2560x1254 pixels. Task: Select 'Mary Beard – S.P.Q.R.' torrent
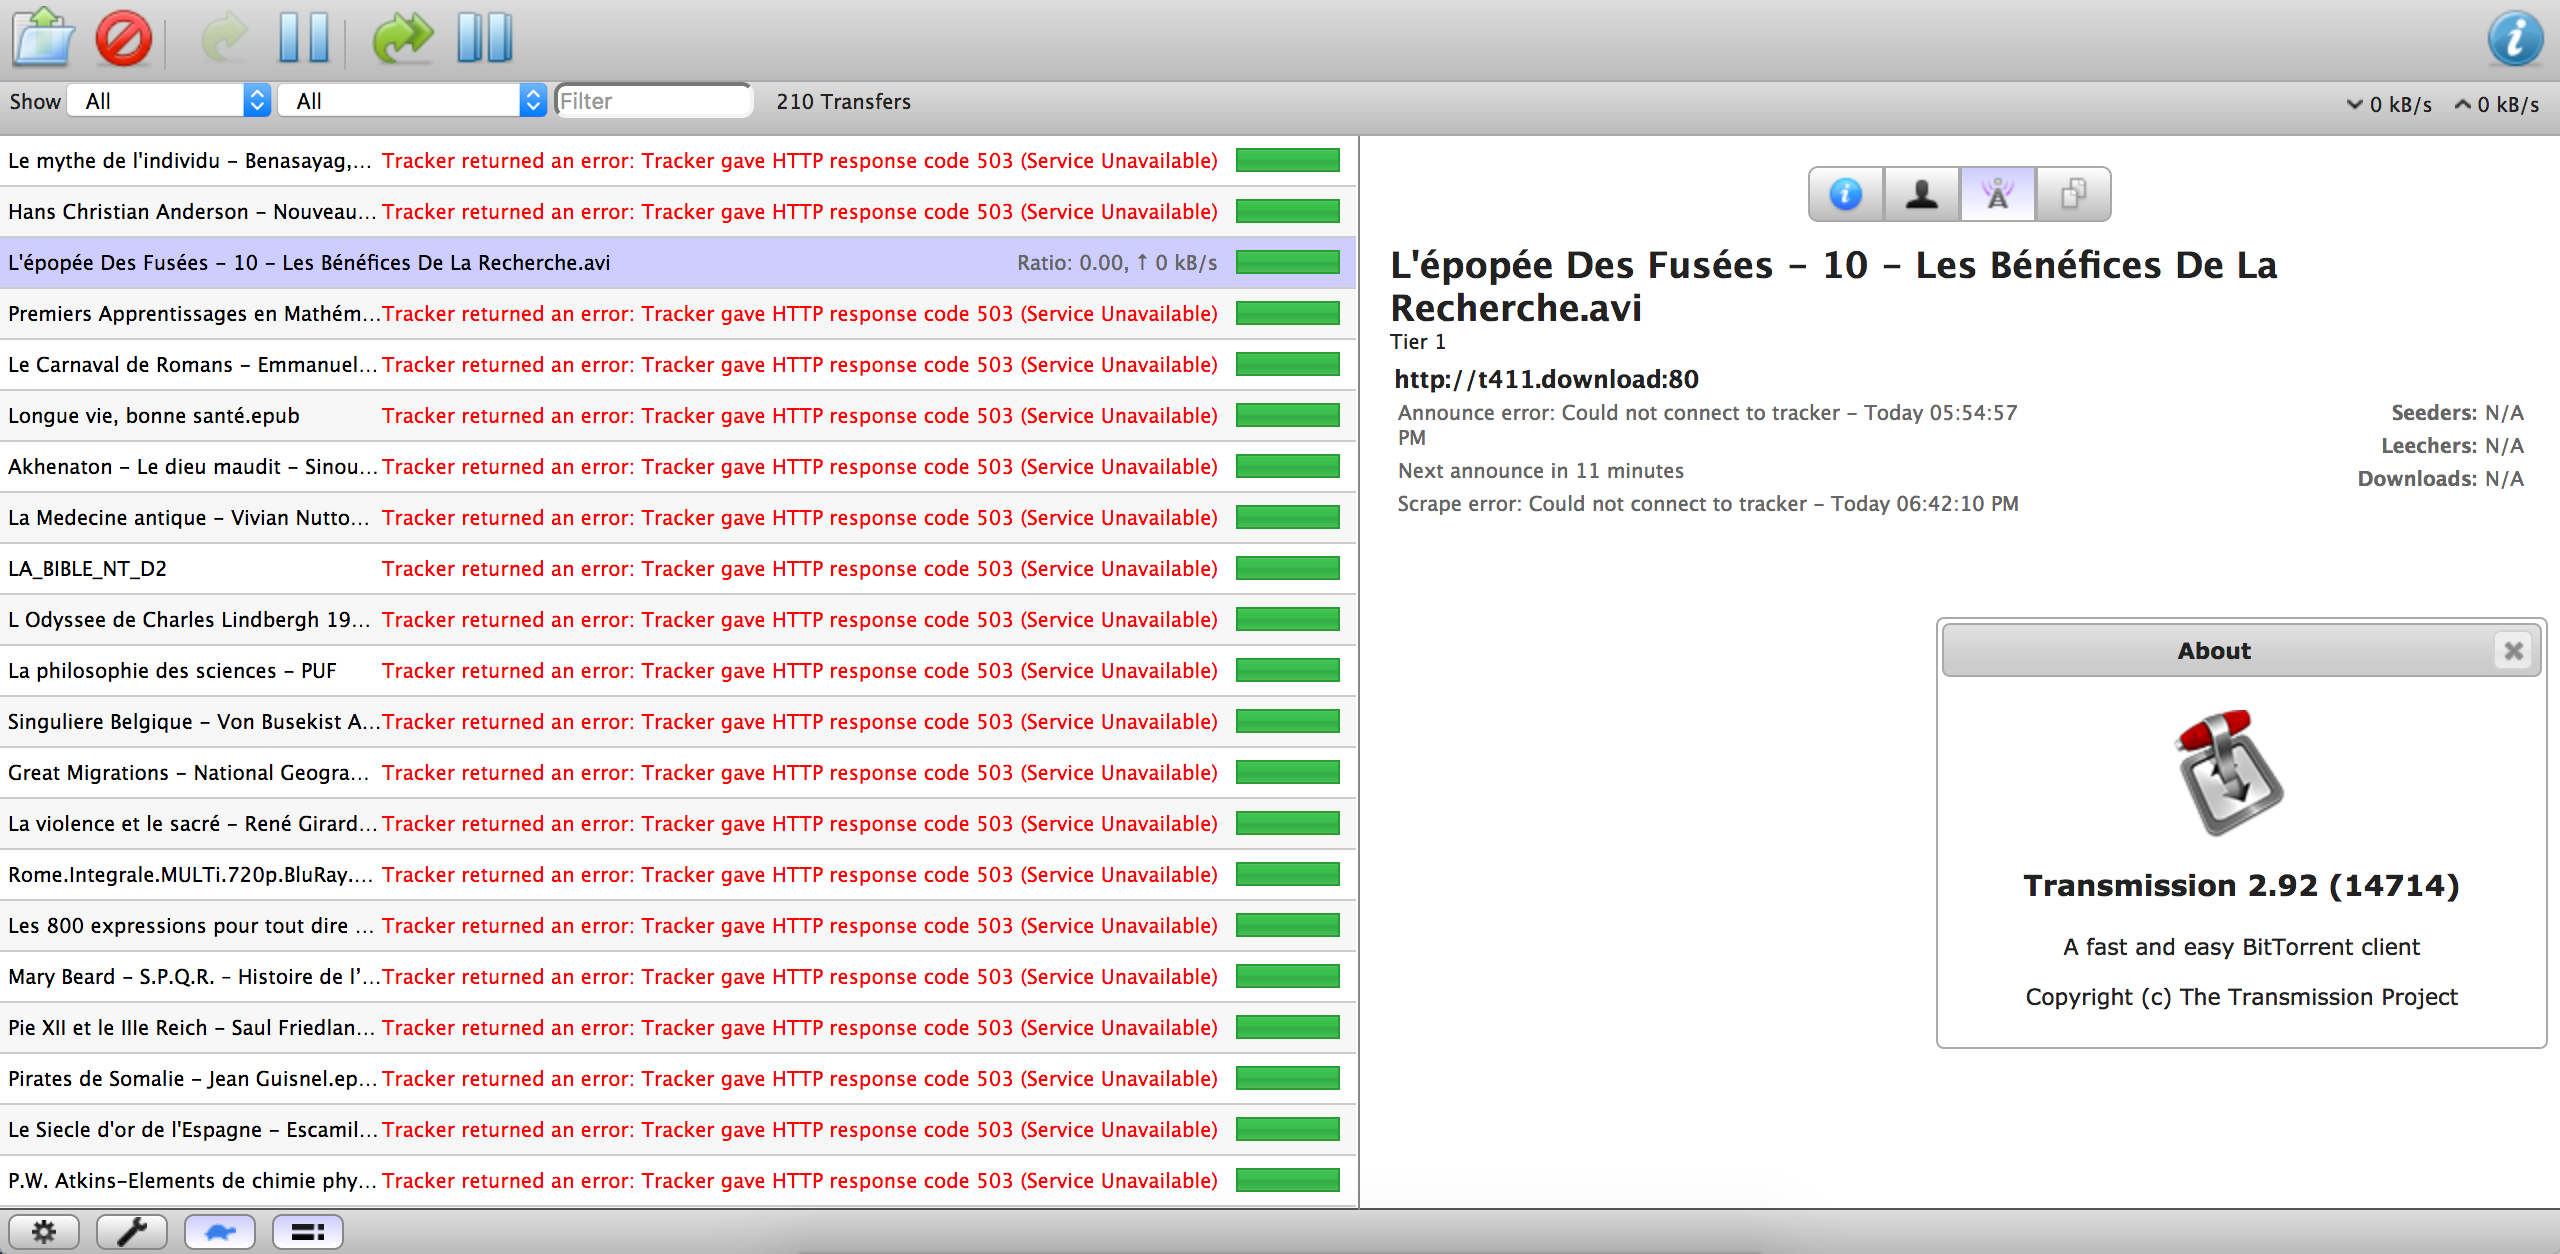point(678,977)
